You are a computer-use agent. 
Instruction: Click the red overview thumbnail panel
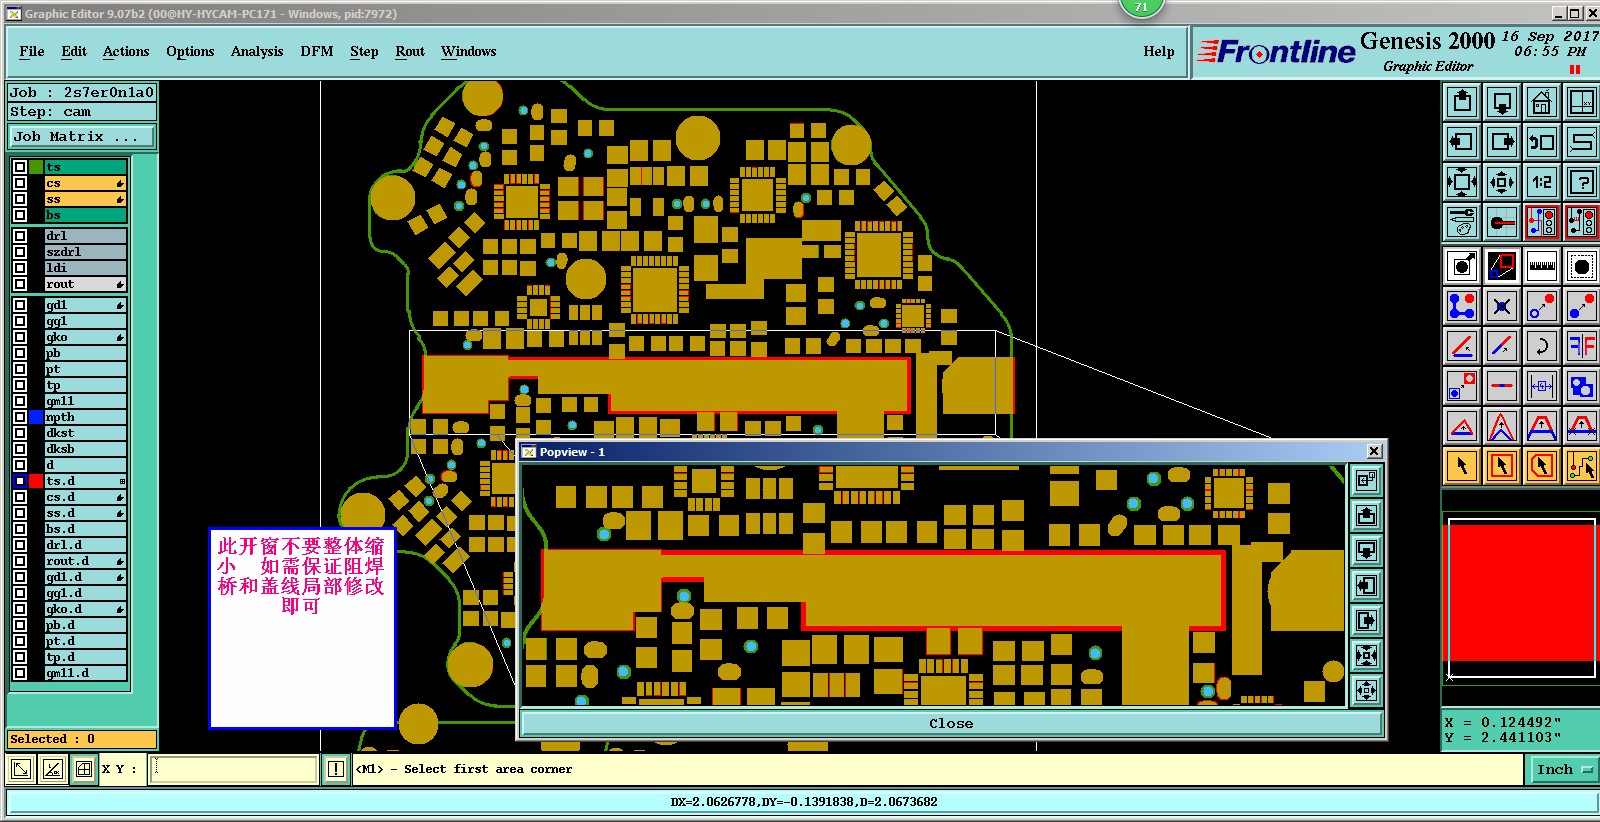pos(1521,598)
